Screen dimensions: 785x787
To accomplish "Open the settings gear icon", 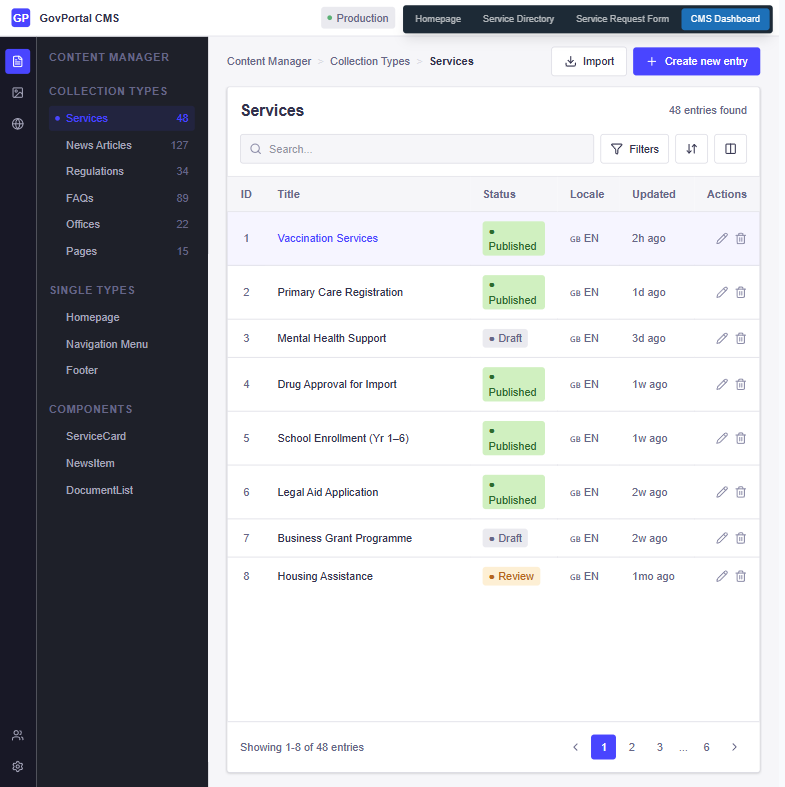I will 18,766.
